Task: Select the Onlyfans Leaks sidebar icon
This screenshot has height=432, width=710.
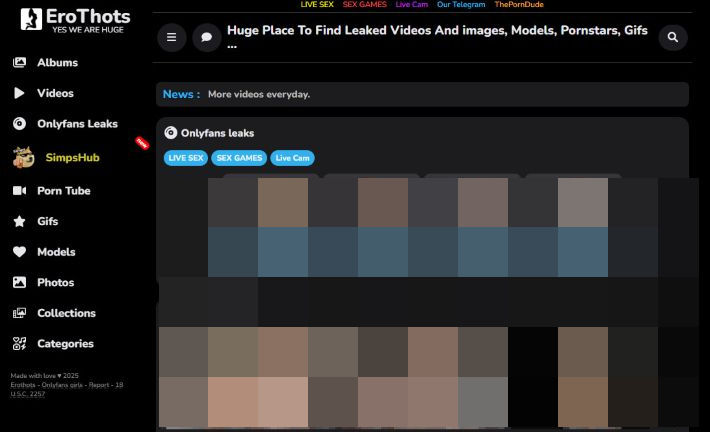Action: [19, 124]
